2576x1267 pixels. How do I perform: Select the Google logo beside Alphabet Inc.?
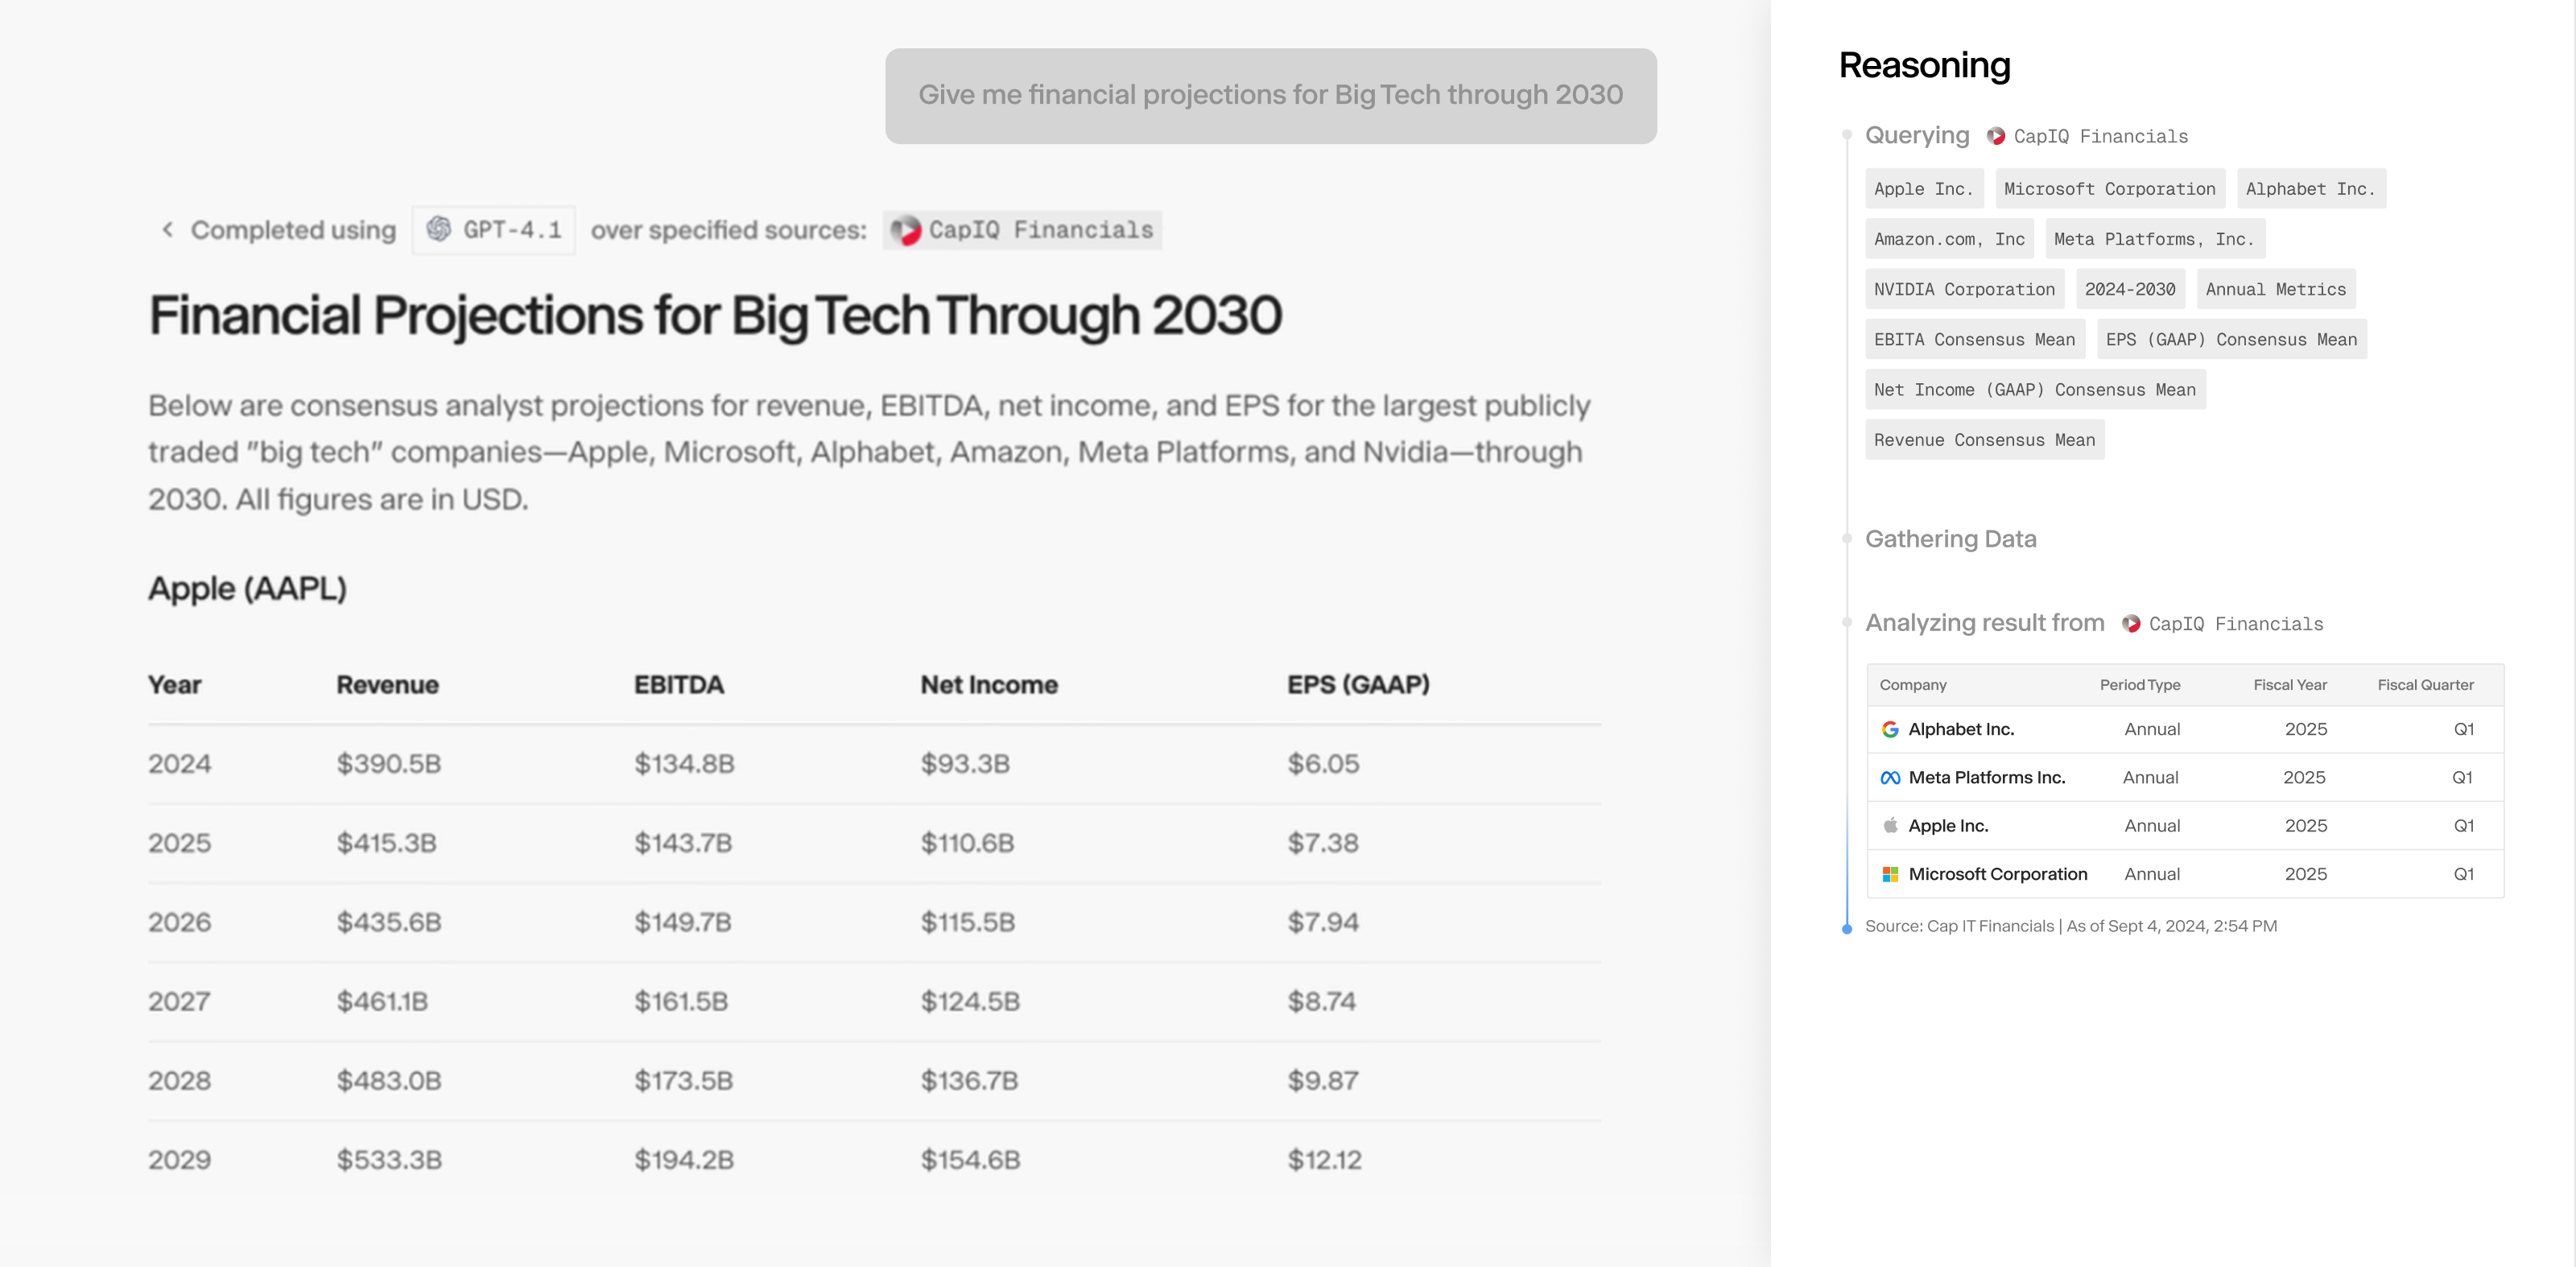click(1891, 729)
